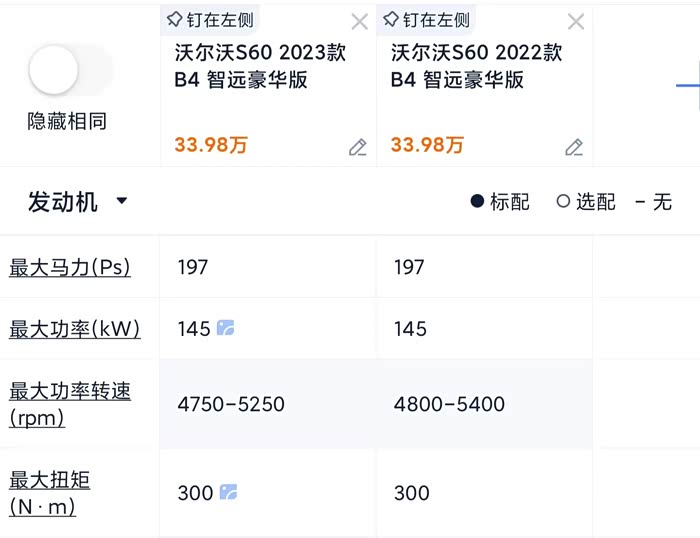Edit the 2022款 S60 car selection
The width and height of the screenshot is (700, 538).
tap(574, 147)
